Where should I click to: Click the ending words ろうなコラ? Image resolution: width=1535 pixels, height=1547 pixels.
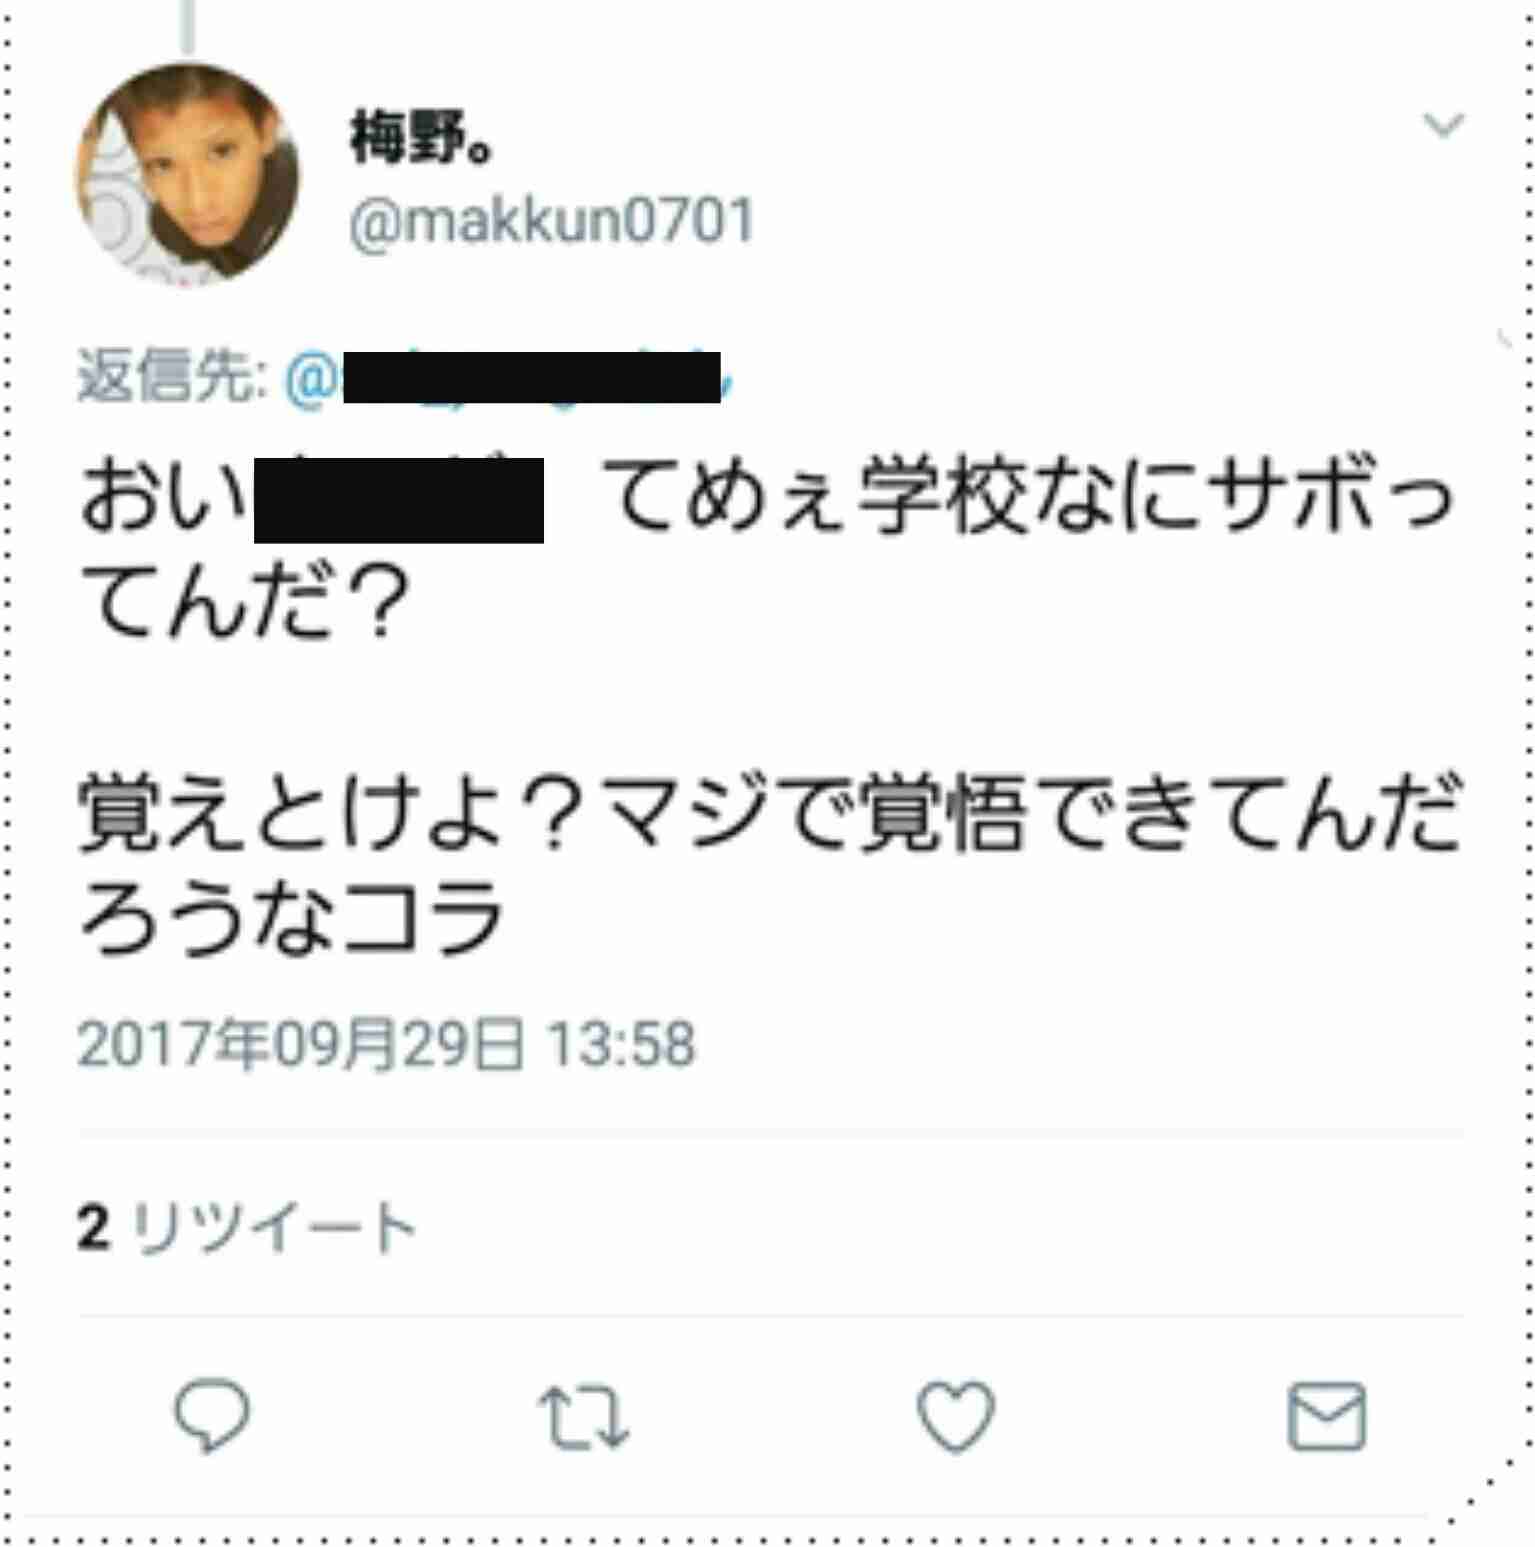point(291,916)
